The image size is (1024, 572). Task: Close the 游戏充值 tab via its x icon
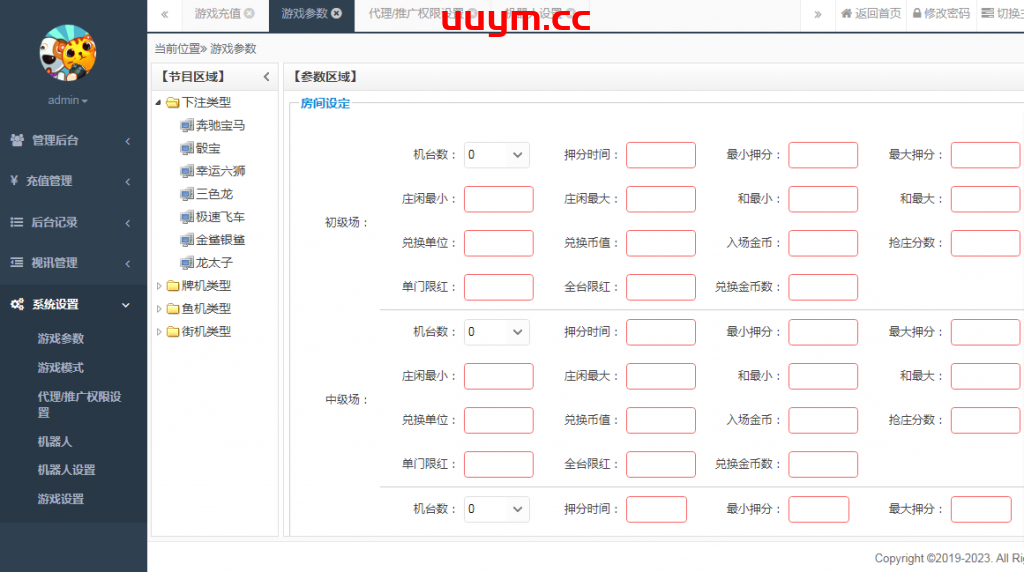pyautogui.click(x=249, y=14)
